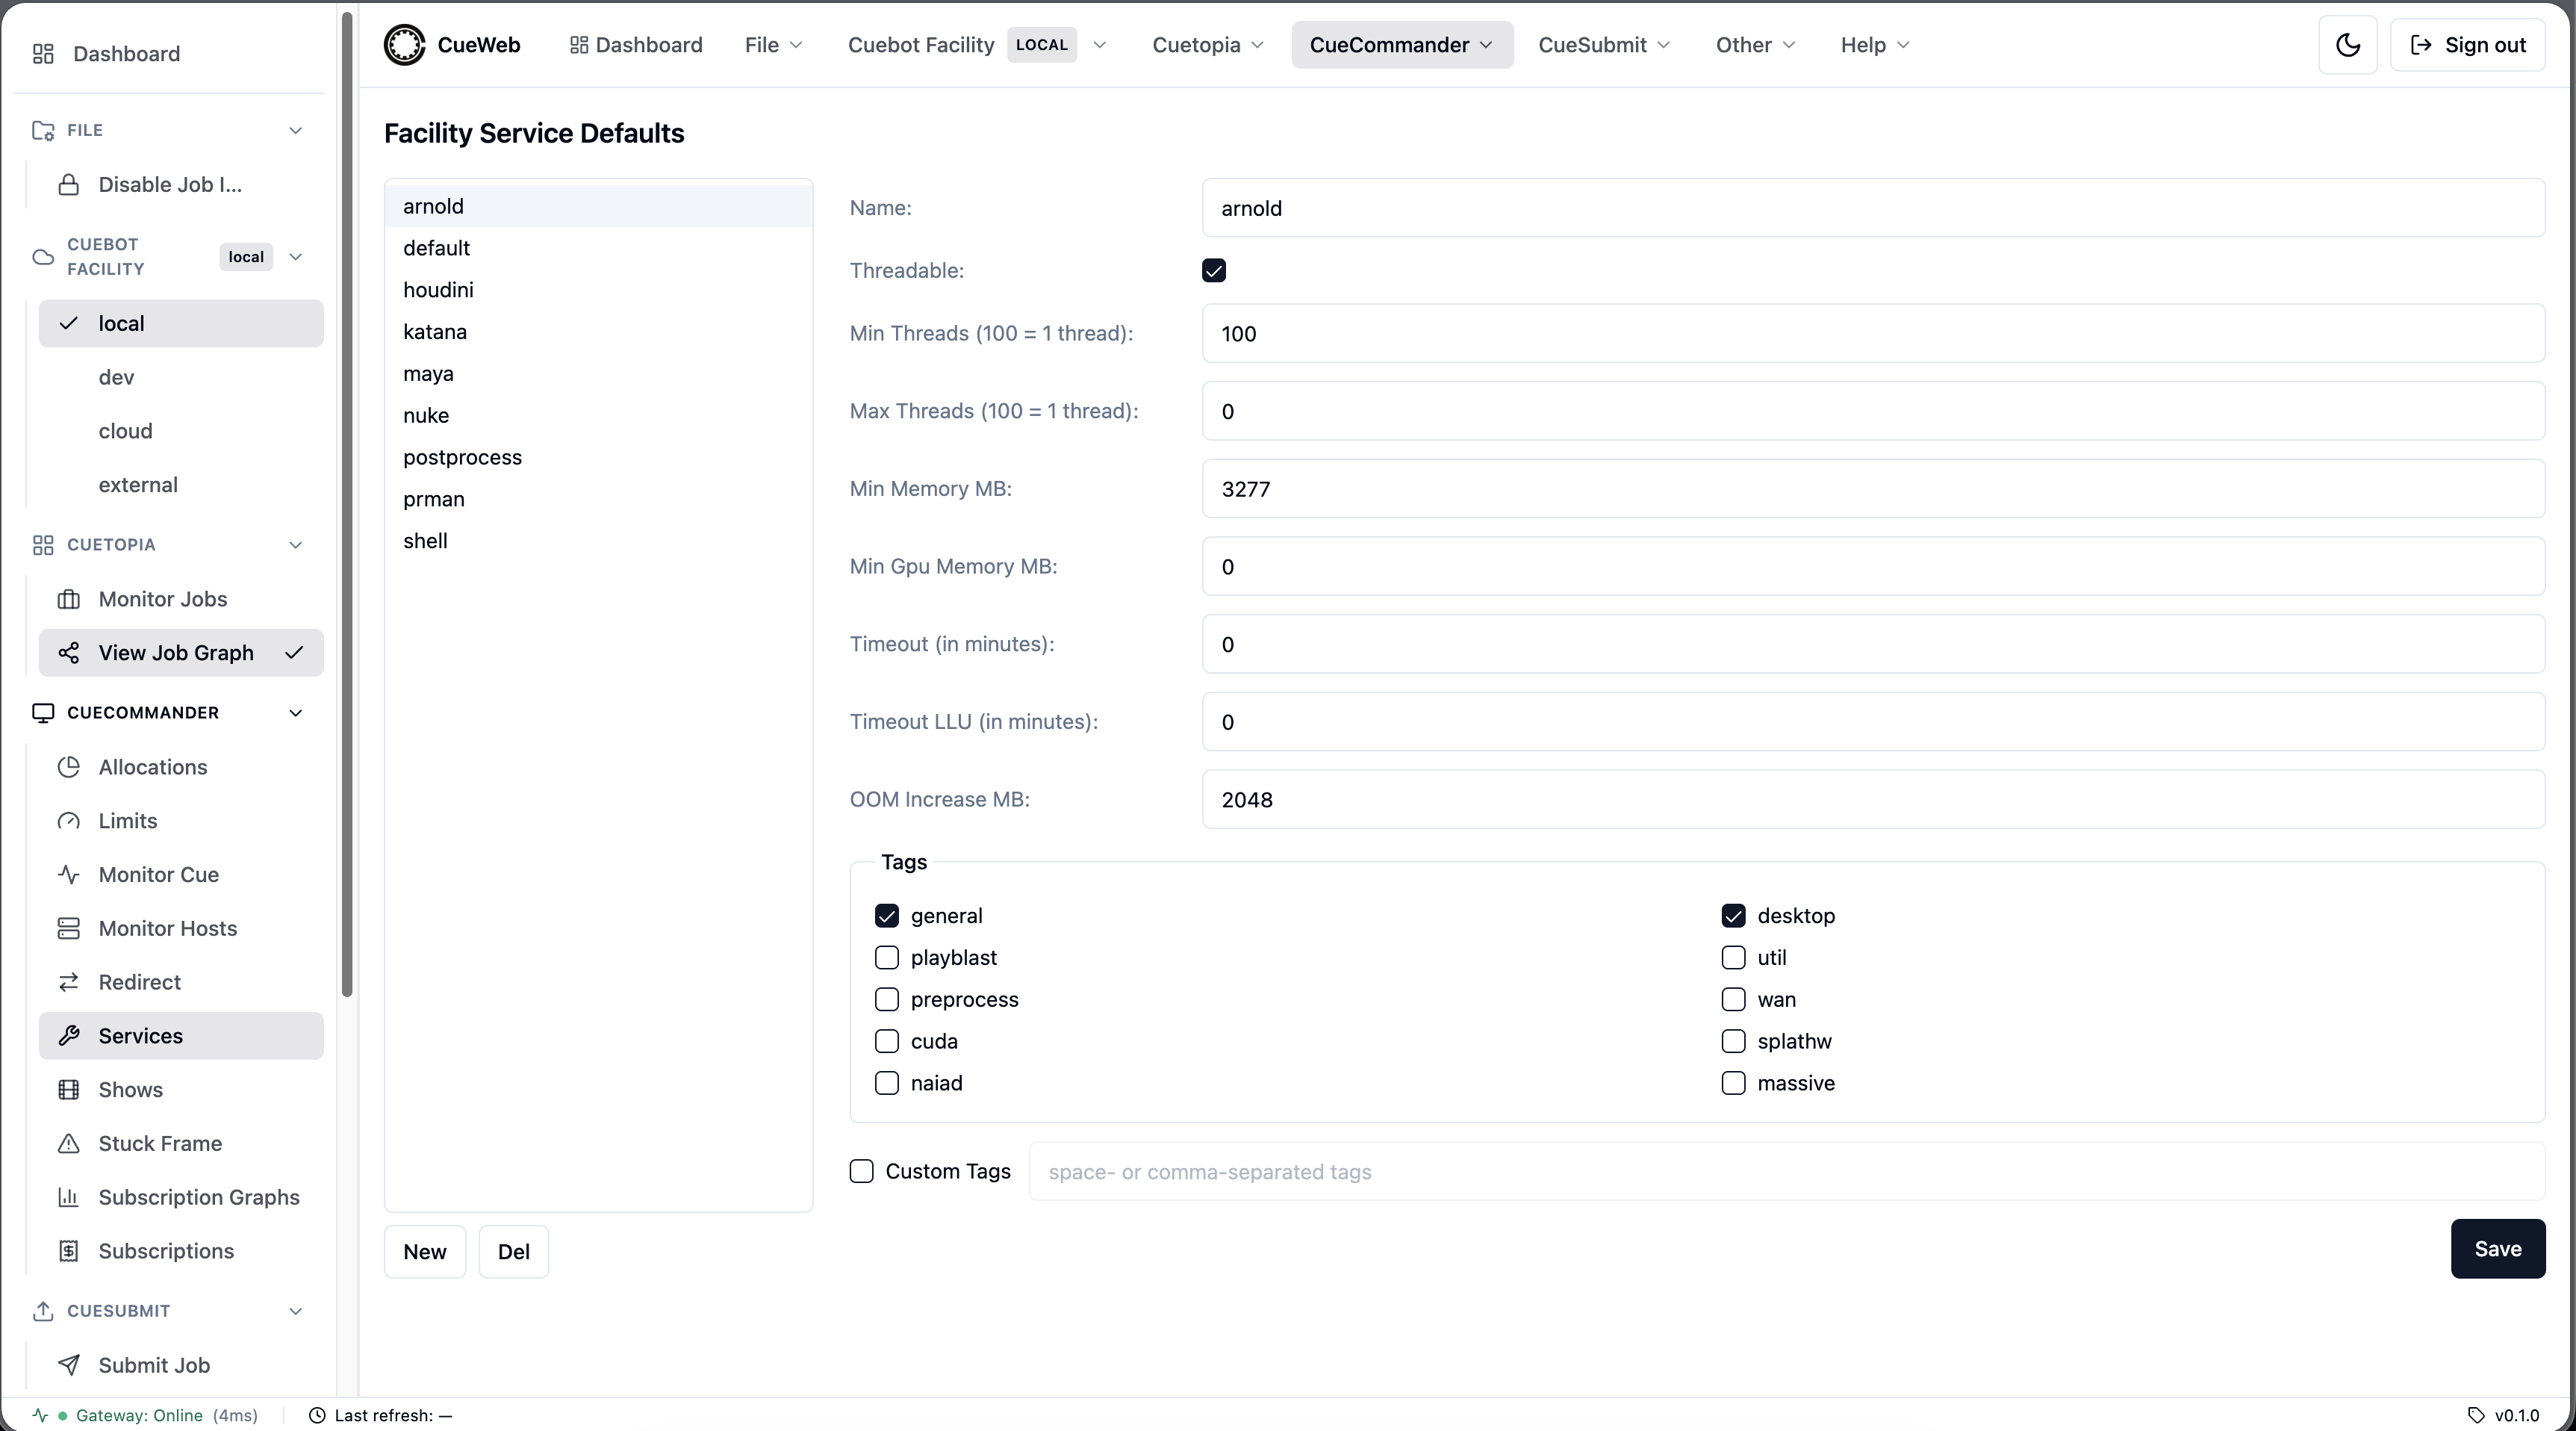Click the Redirect arrows icon

click(x=68, y=983)
